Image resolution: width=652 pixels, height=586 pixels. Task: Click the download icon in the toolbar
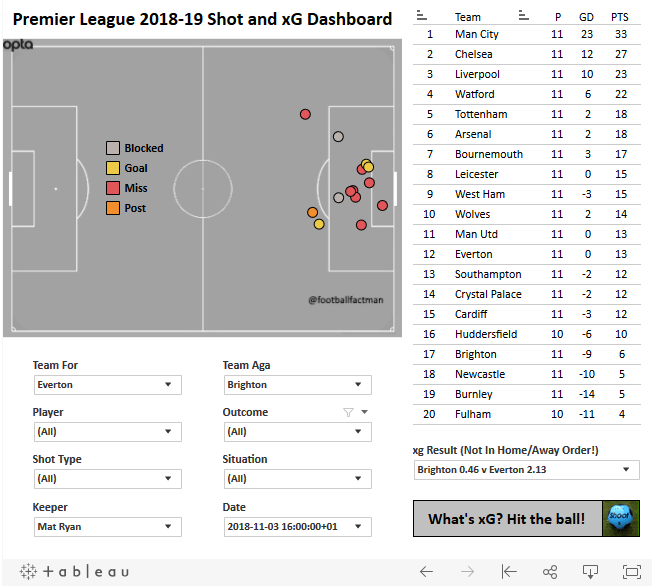[590, 571]
